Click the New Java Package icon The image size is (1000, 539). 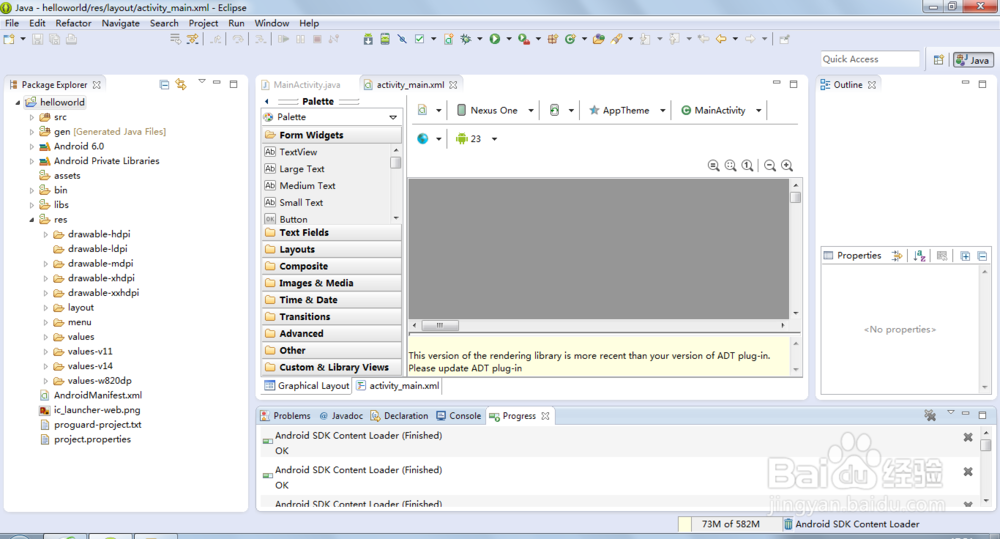(x=552, y=39)
